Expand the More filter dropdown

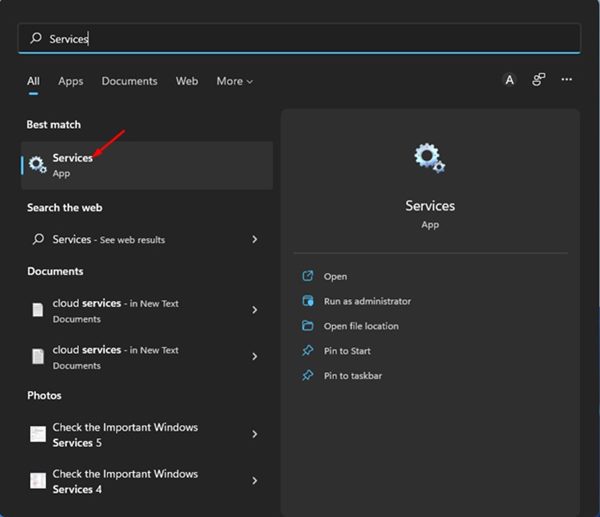[235, 81]
